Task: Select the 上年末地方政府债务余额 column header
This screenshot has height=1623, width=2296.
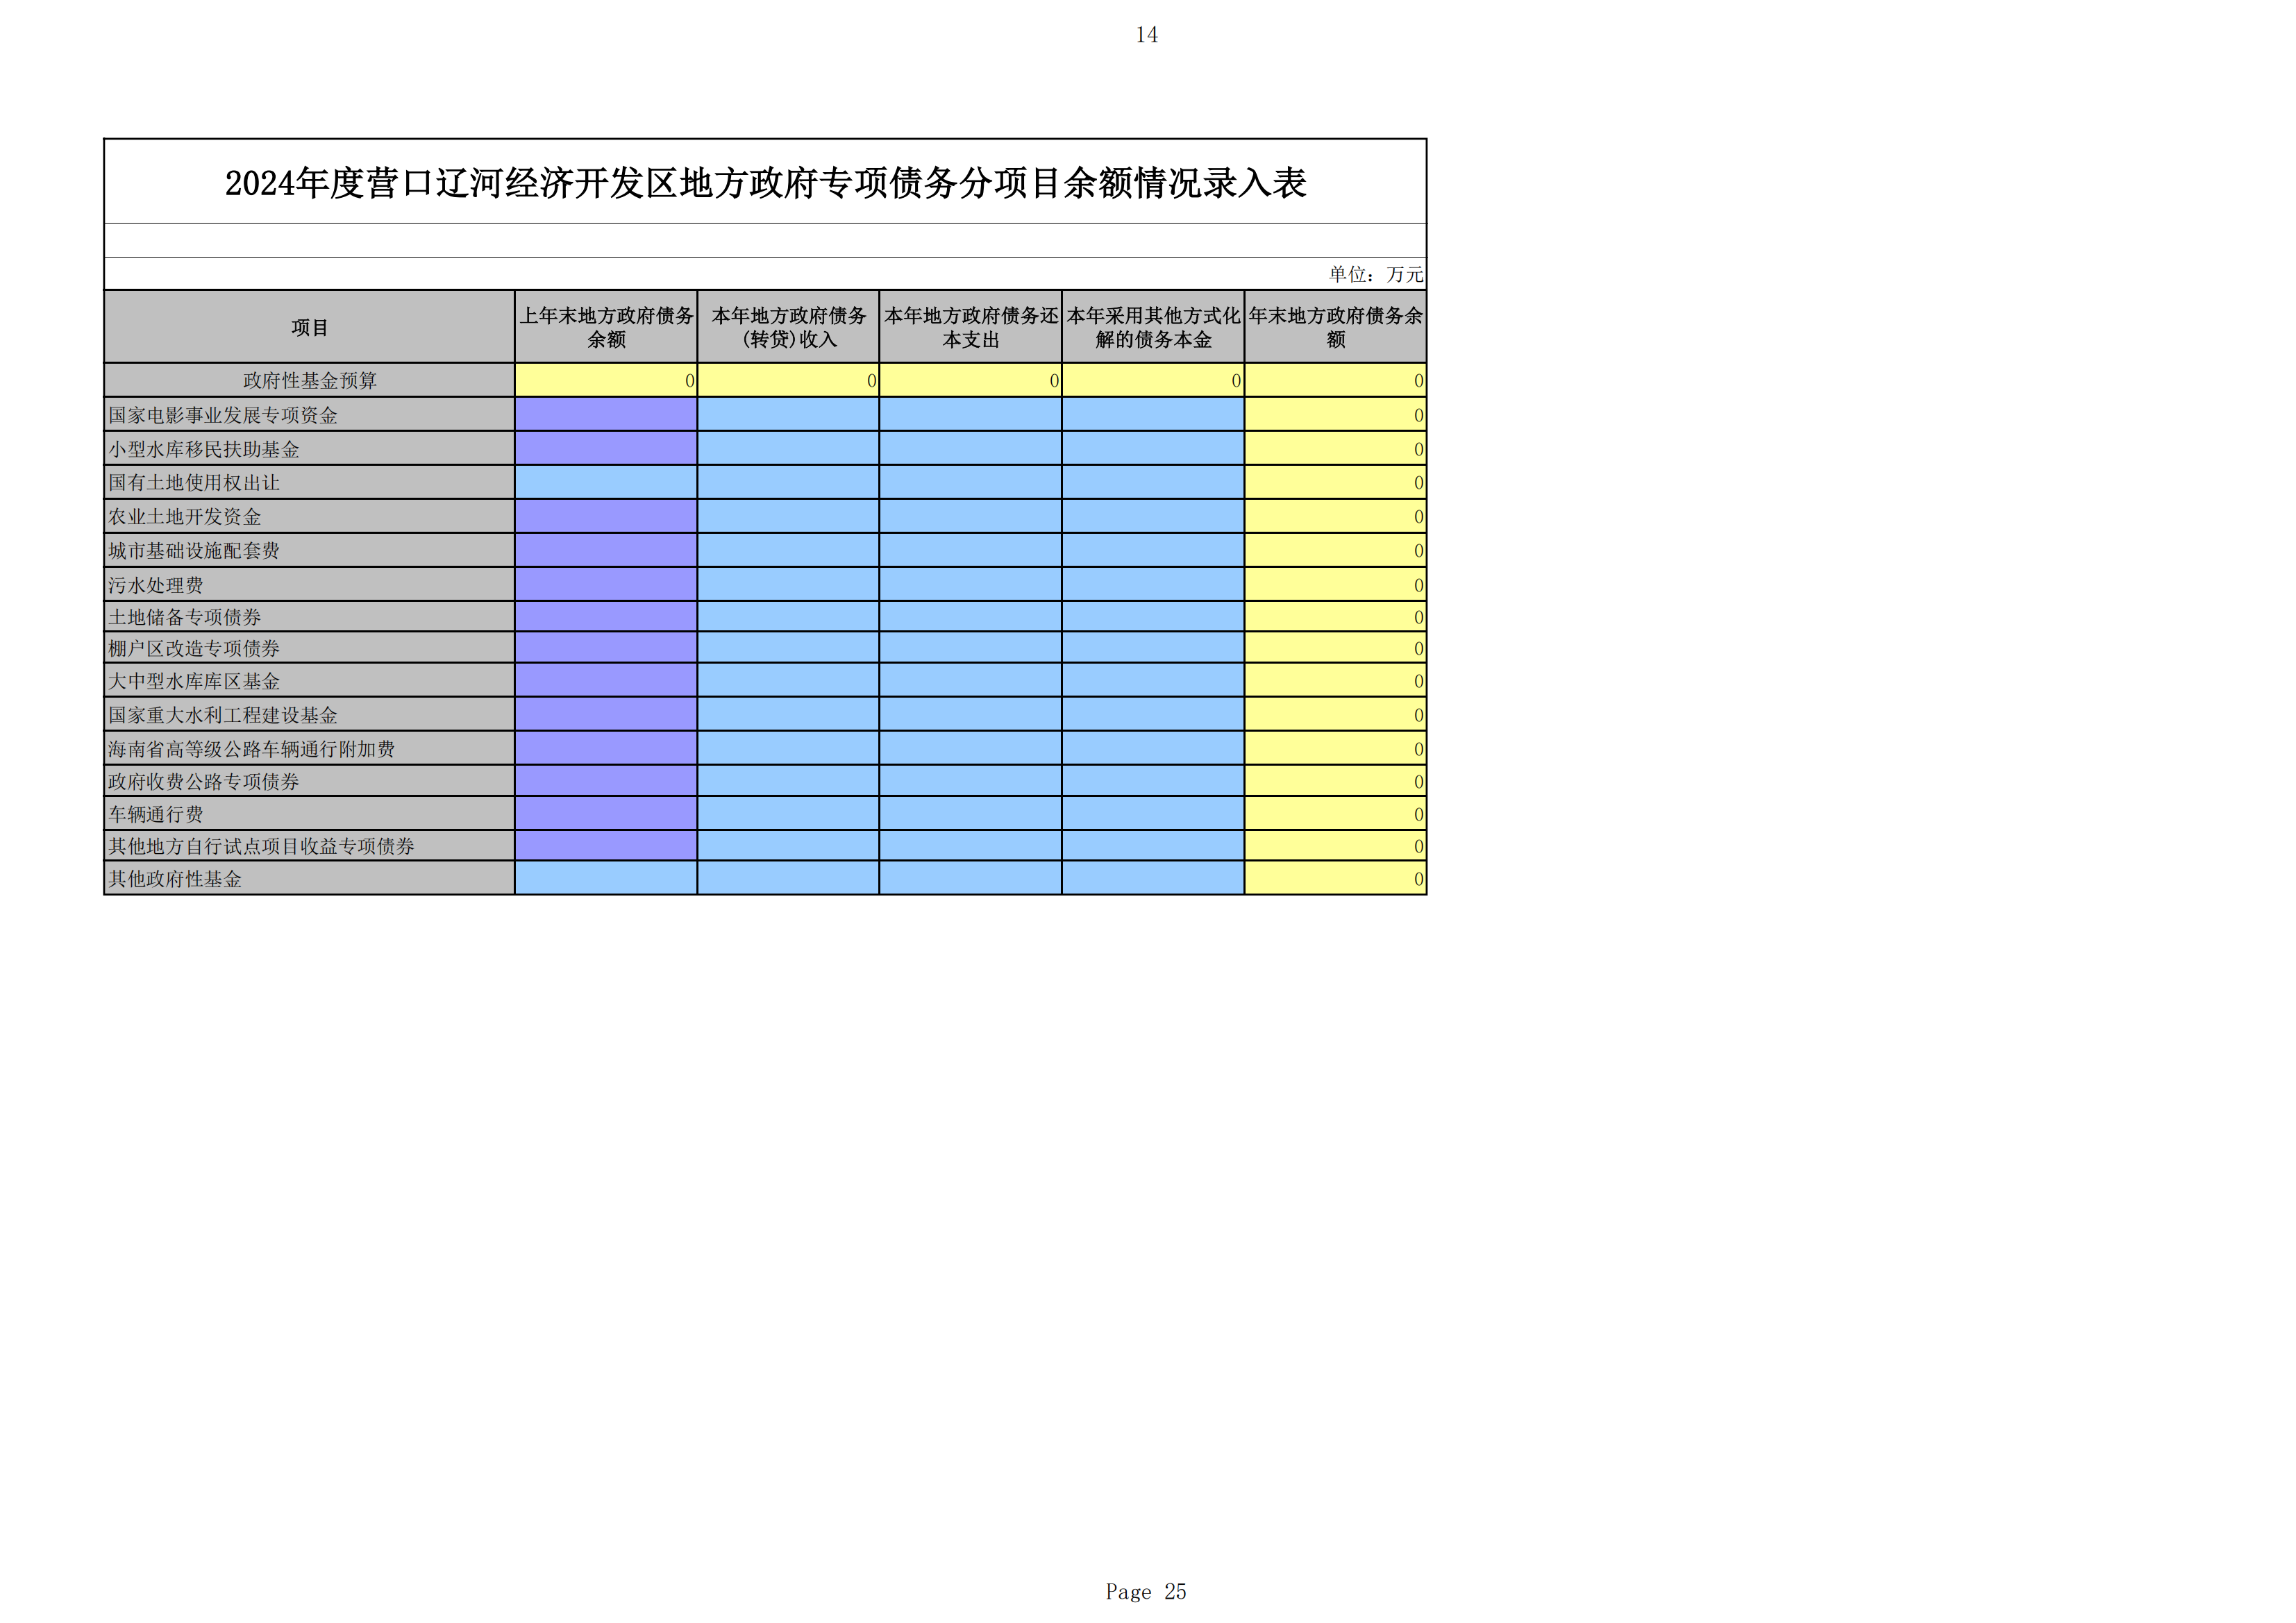Action: pyautogui.click(x=606, y=327)
